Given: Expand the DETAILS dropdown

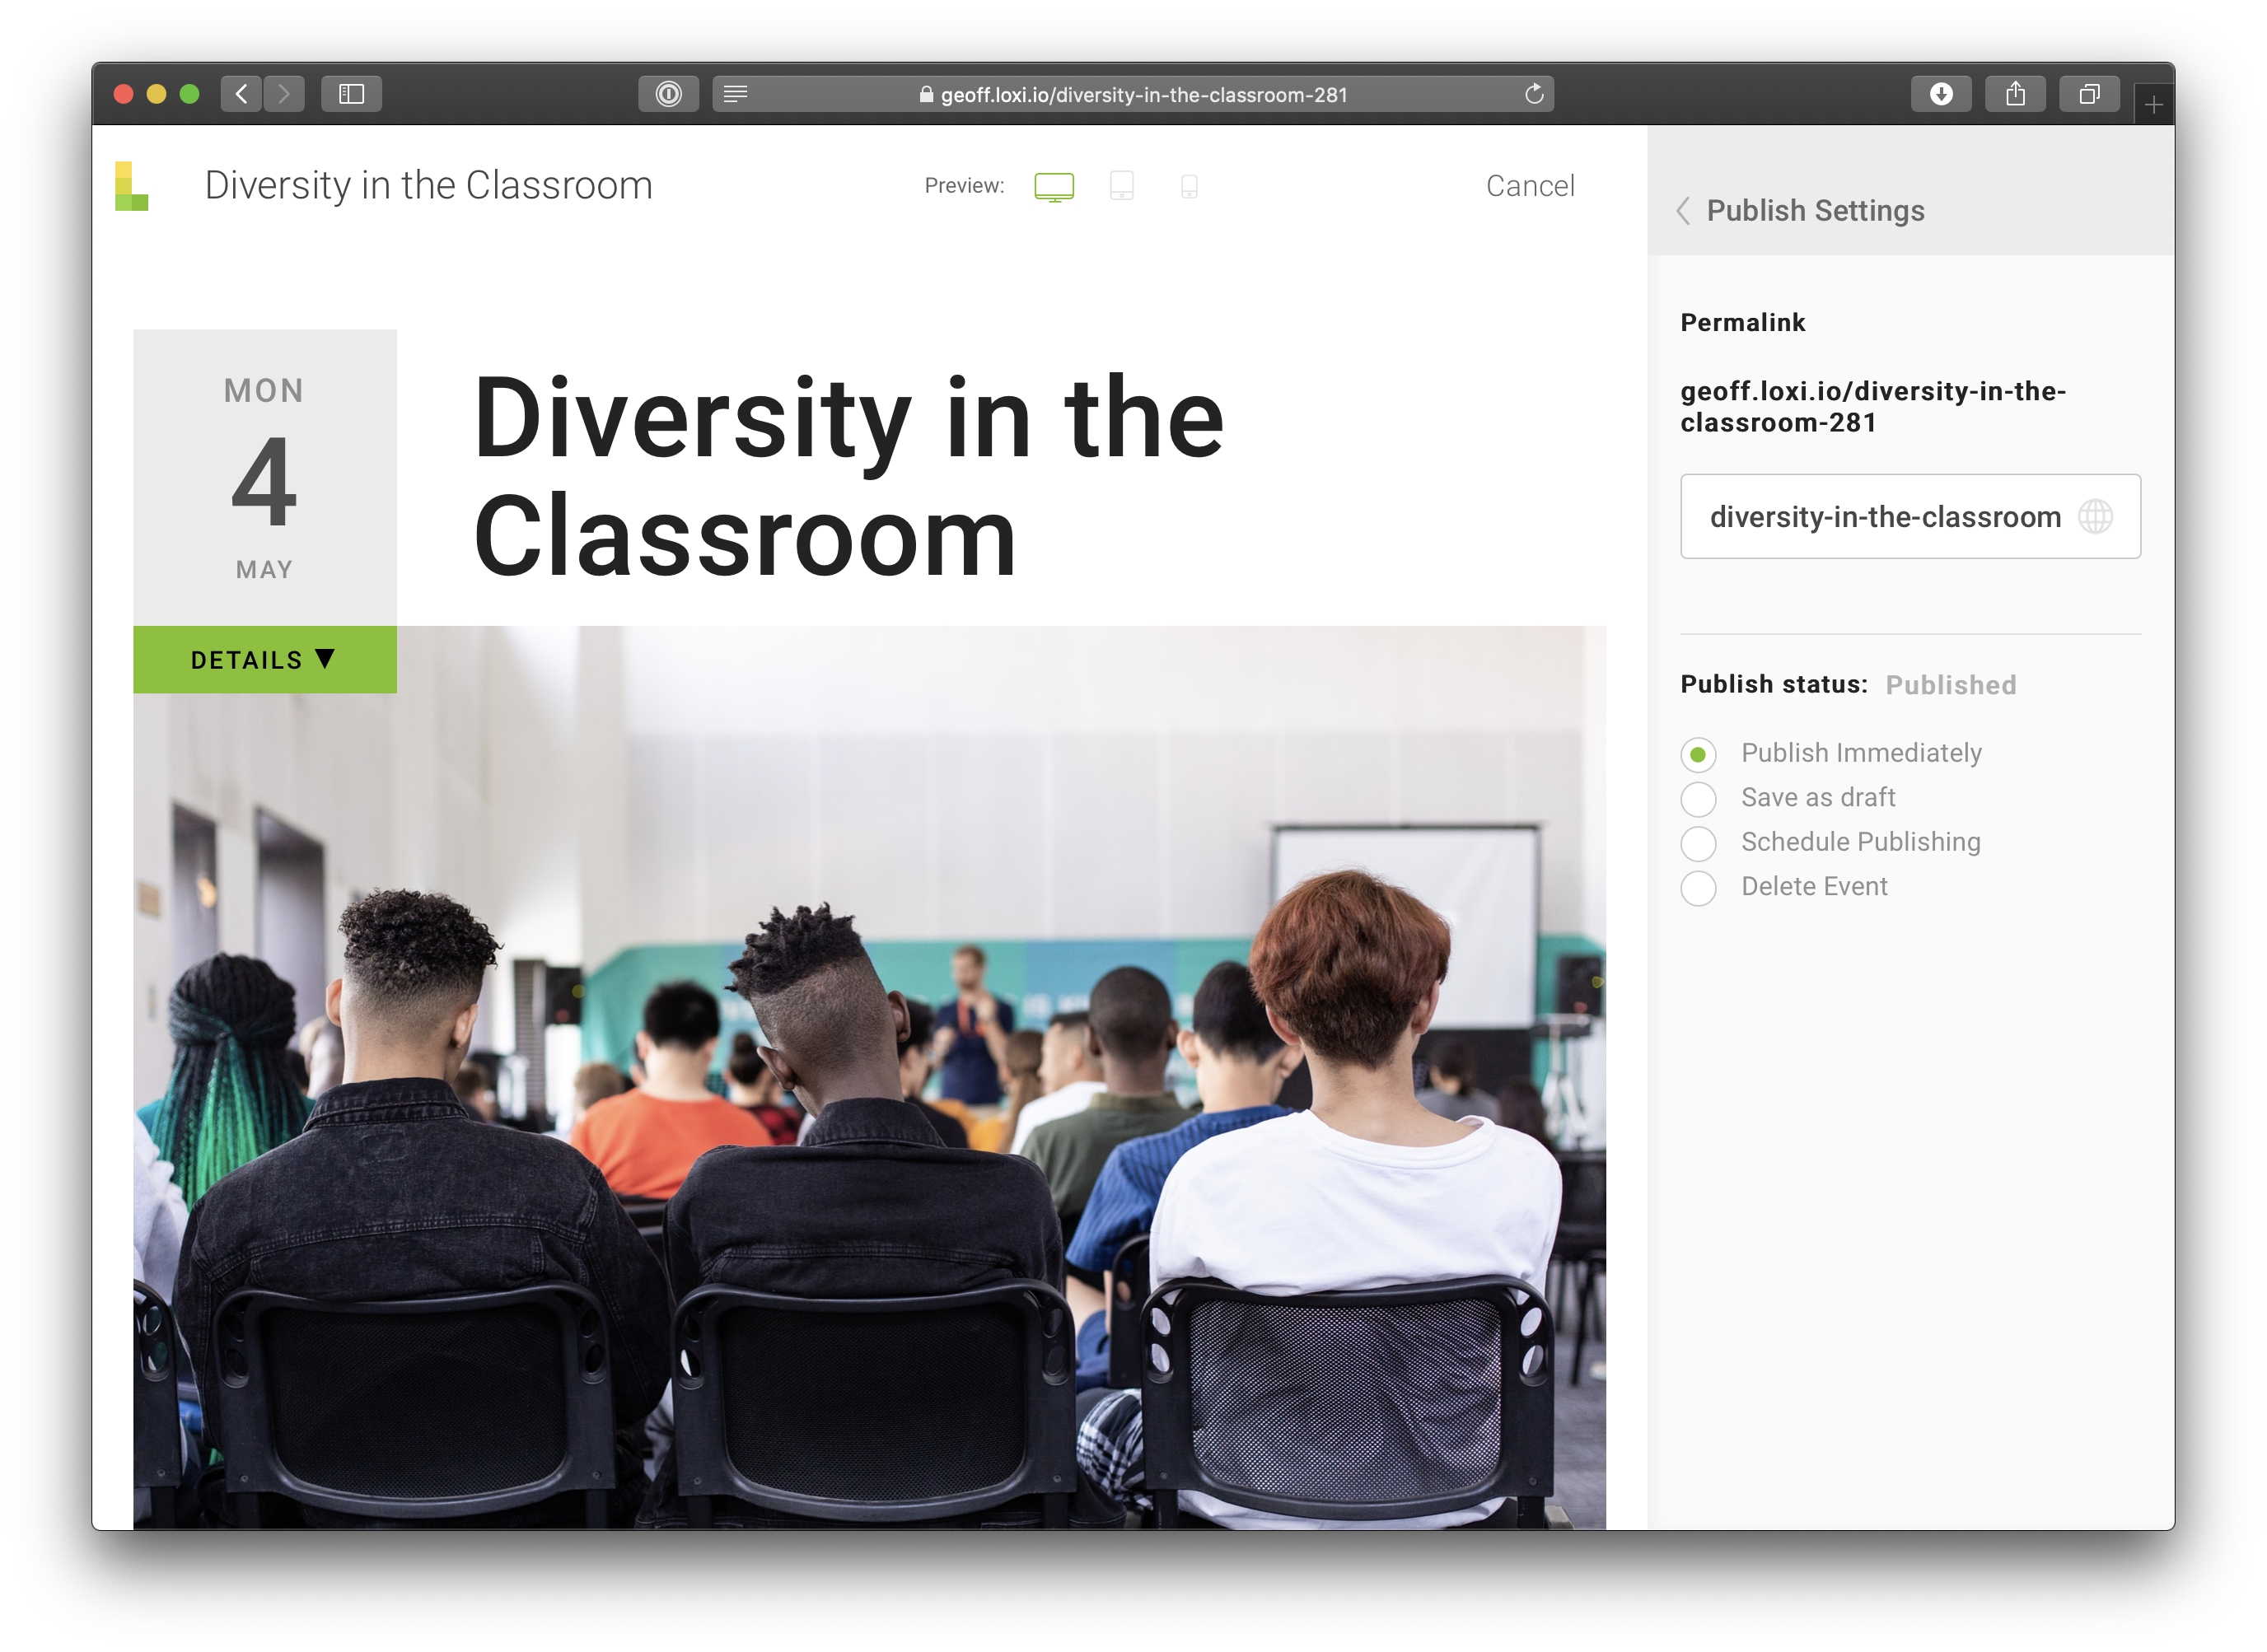Looking at the screenshot, I should [265, 660].
